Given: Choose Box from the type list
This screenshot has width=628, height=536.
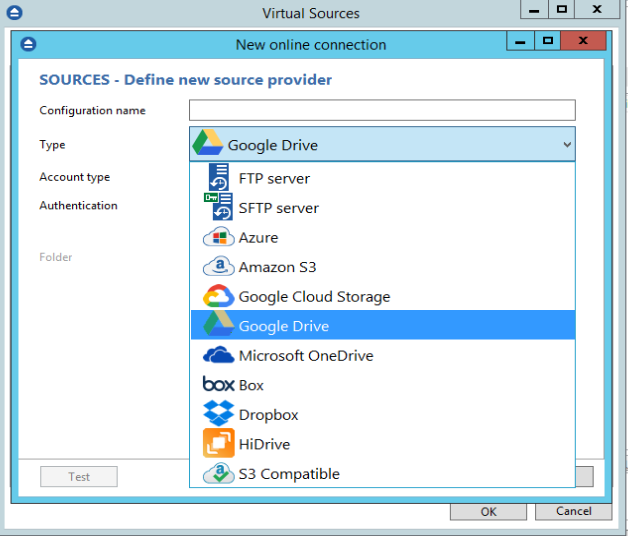Looking at the screenshot, I should point(382,385).
